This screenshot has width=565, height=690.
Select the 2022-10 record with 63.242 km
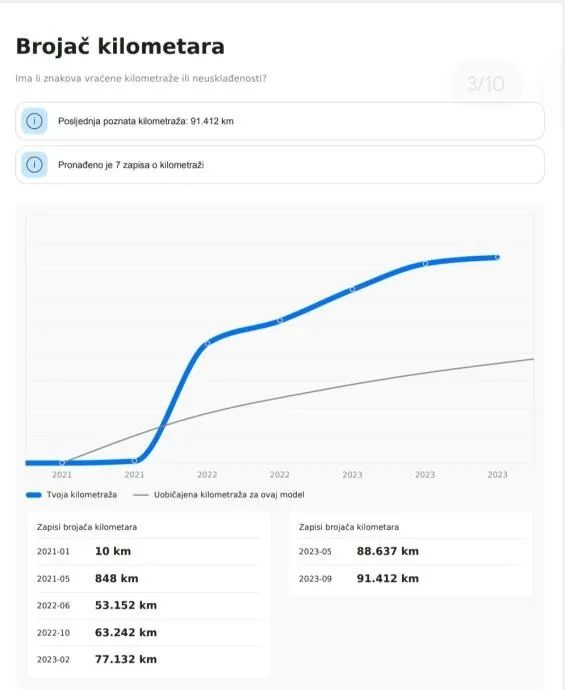(149, 632)
